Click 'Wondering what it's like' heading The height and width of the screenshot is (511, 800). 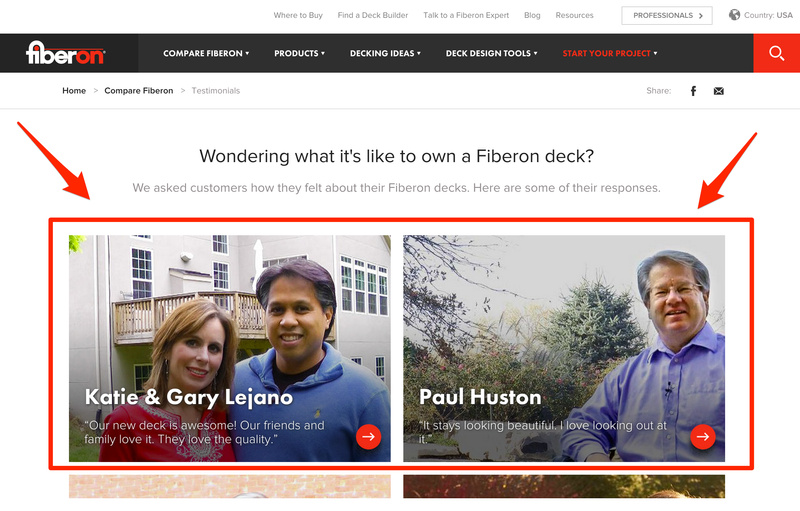click(x=396, y=156)
